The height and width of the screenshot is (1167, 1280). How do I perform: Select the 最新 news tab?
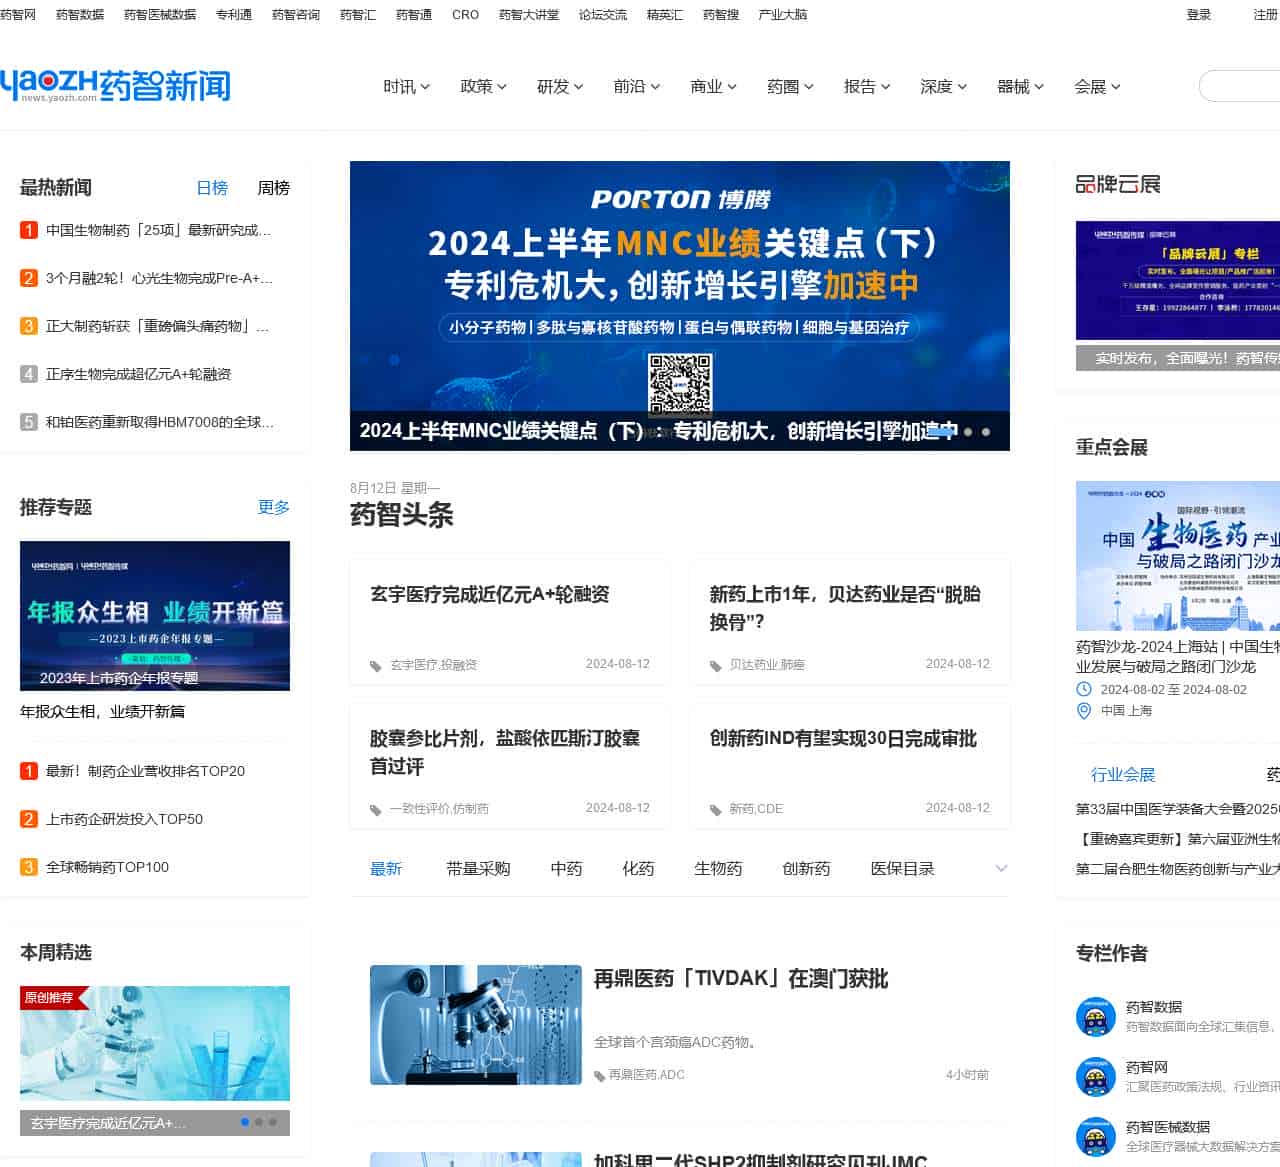tap(386, 869)
